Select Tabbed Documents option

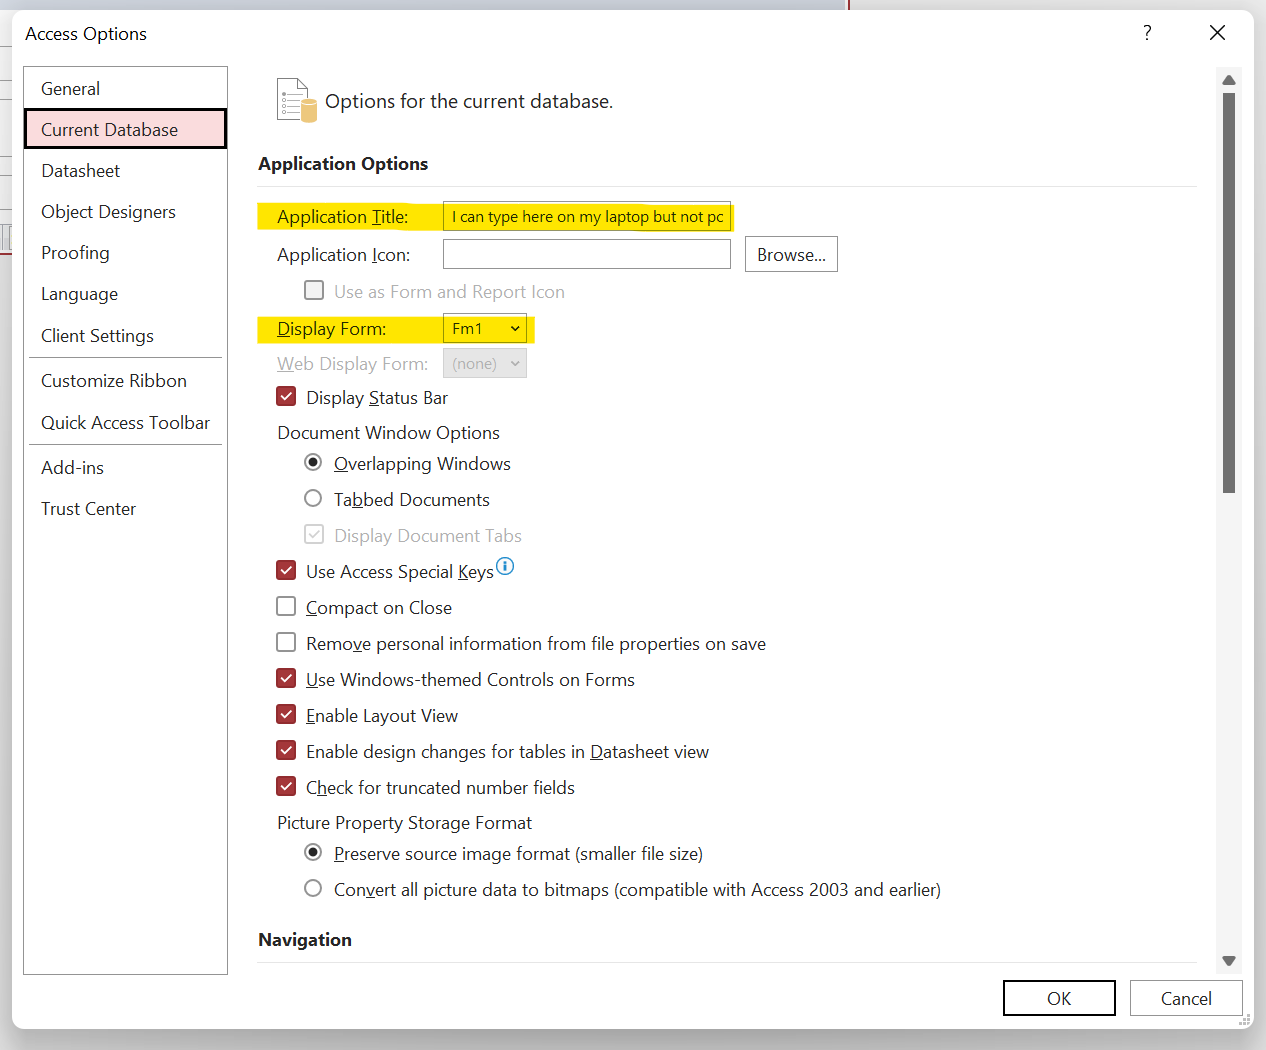coord(313,498)
